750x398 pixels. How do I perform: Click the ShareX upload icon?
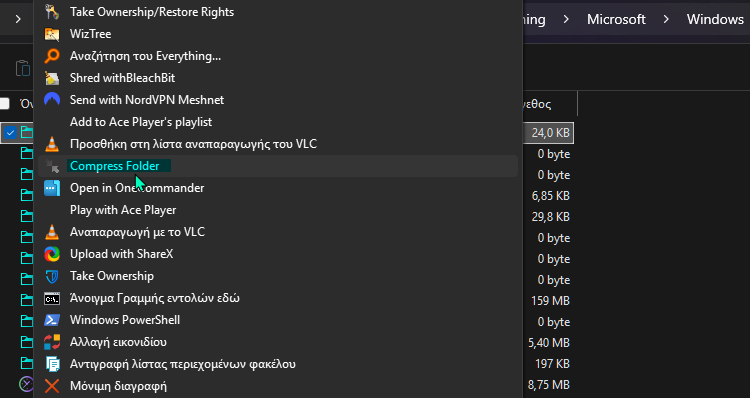pos(52,254)
